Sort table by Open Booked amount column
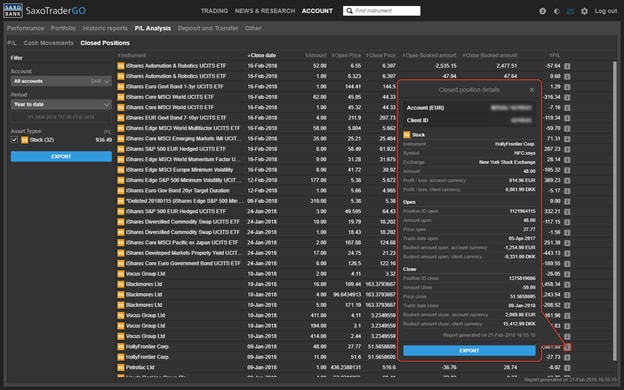The image size is (624, 390). tap(430, 55)
